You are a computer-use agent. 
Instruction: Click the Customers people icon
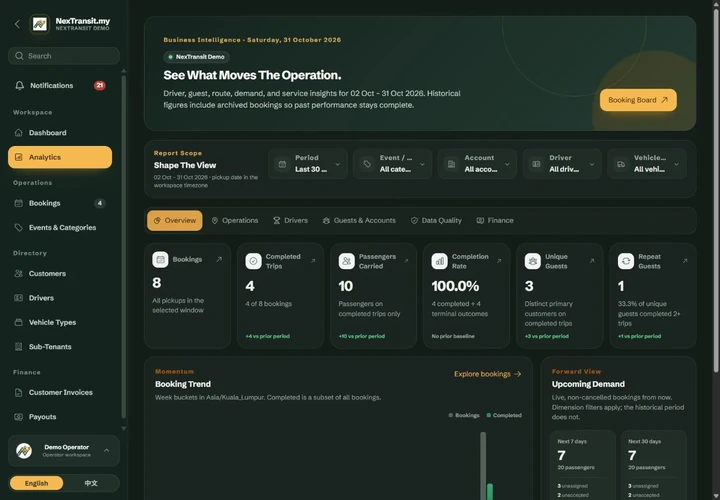point(18,273)
